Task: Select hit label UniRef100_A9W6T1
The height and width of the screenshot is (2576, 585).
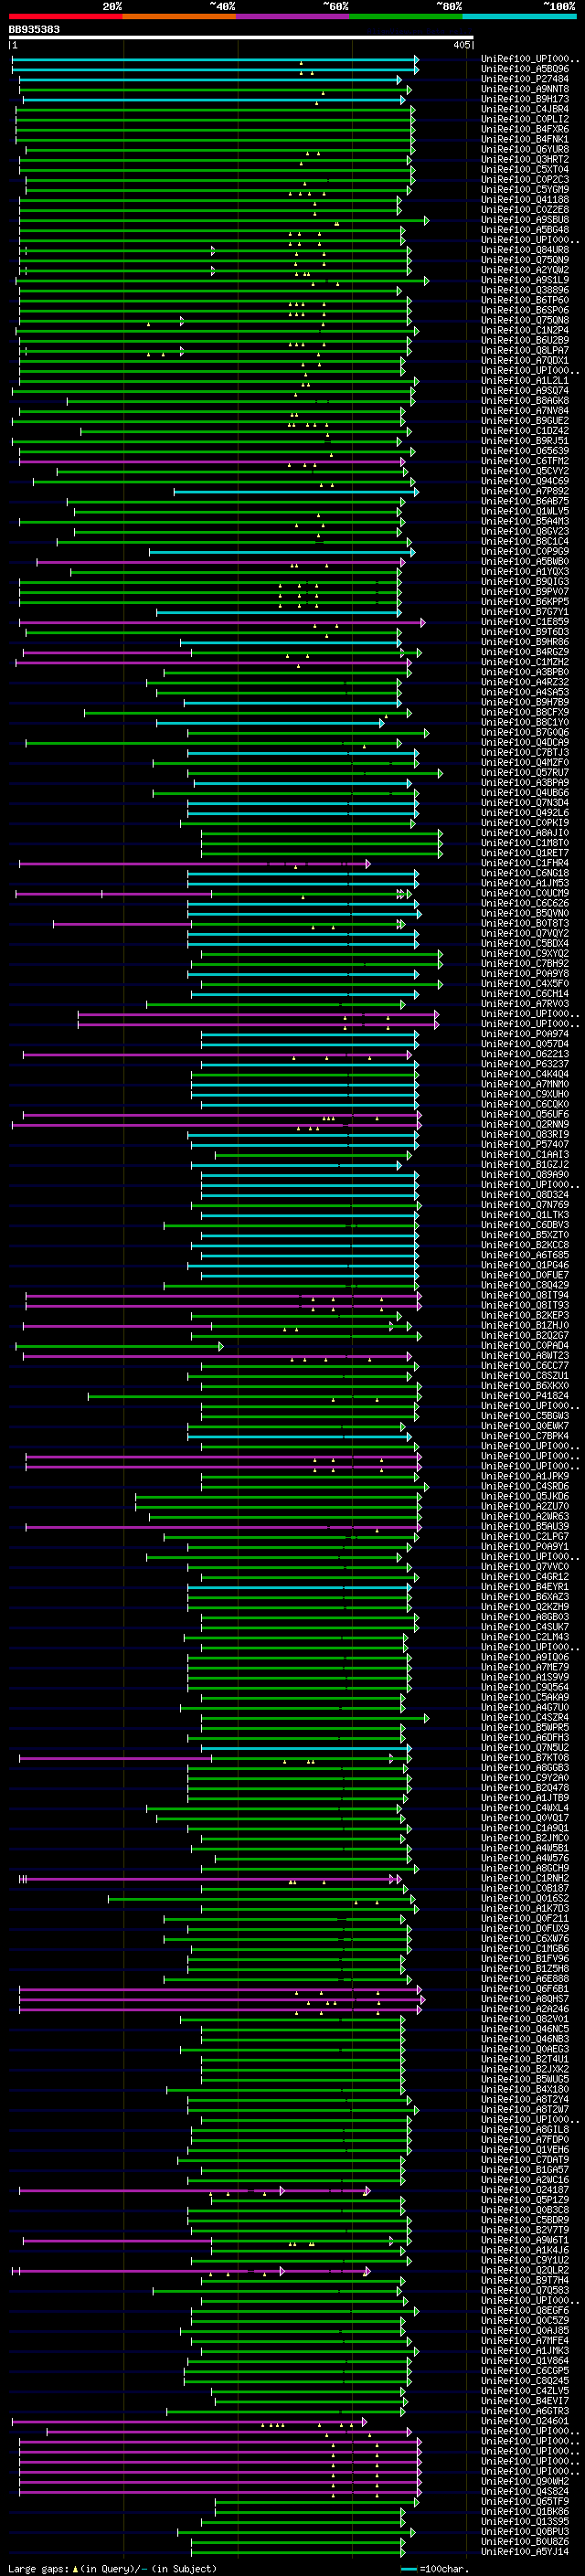Action: (x=525, y=2240)
